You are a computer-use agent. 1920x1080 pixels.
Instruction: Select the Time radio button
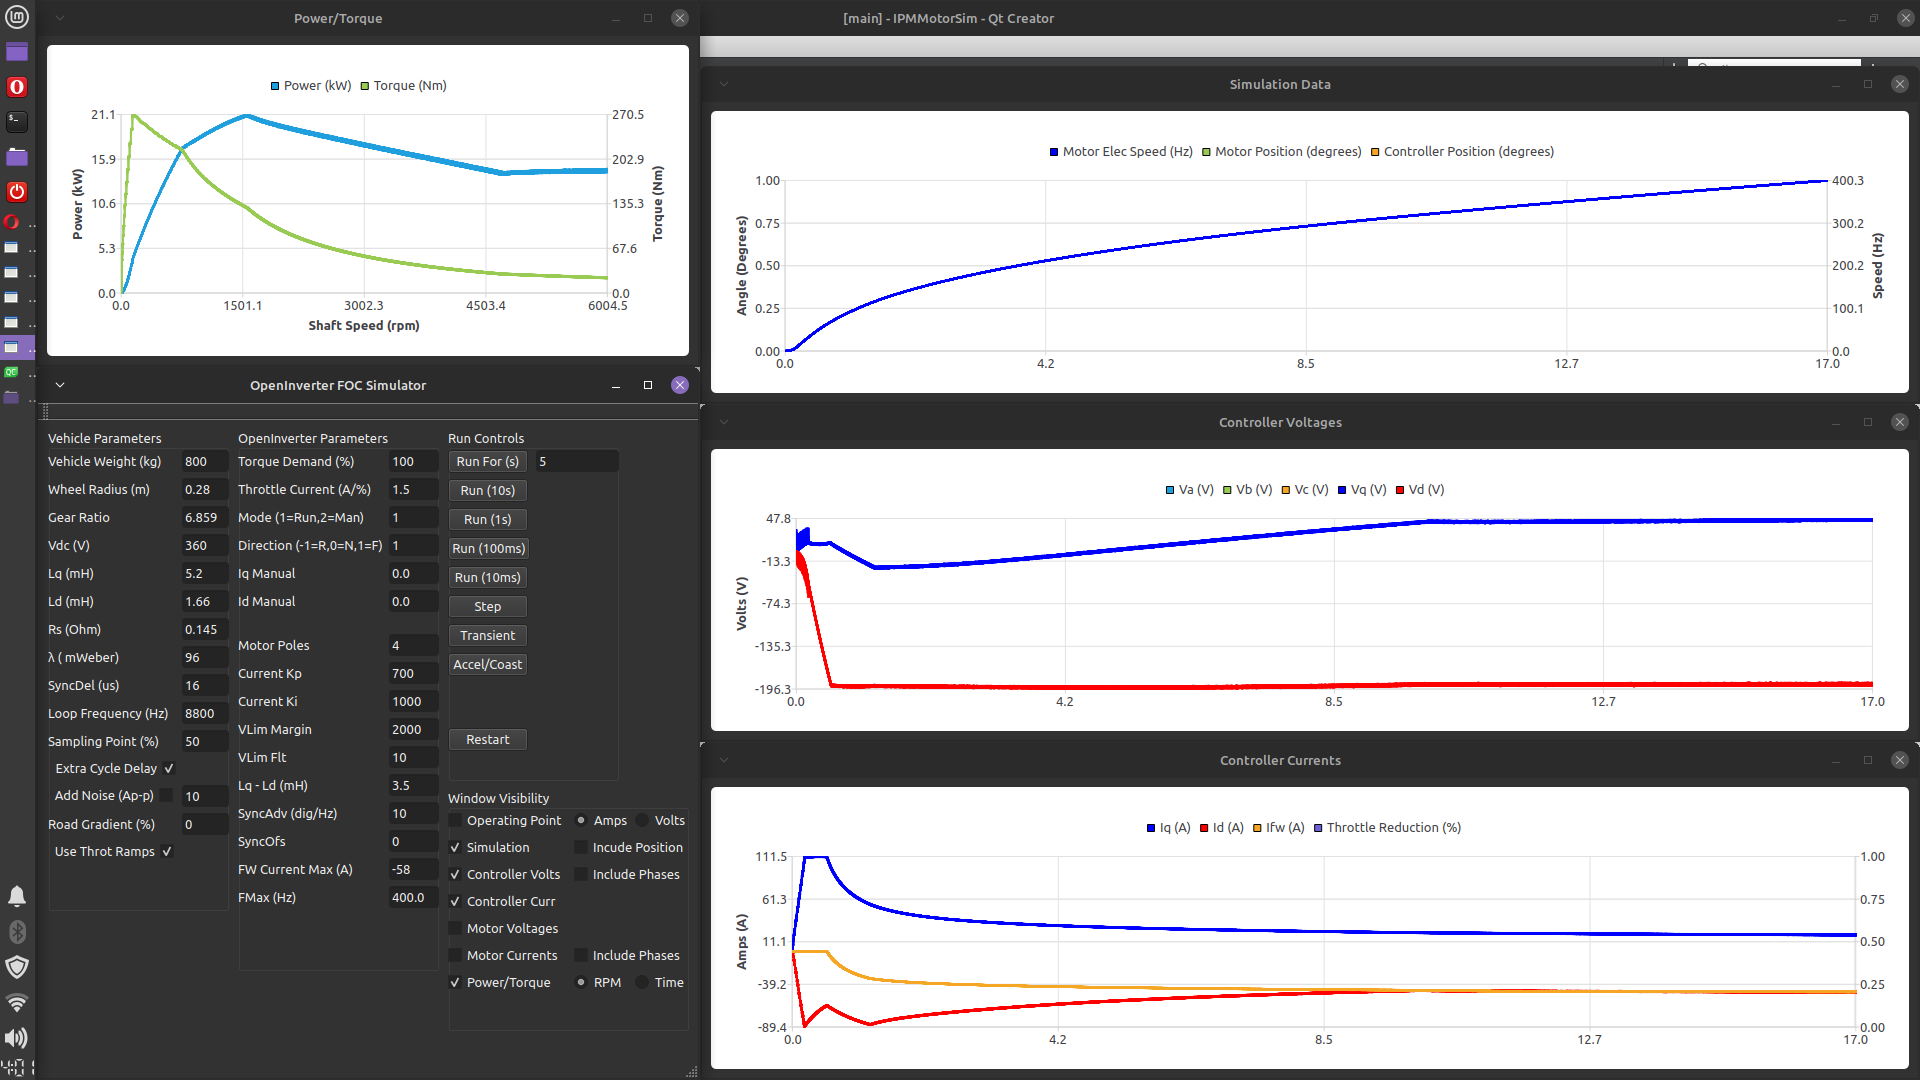pyautogui.click(x=643, y=983)
